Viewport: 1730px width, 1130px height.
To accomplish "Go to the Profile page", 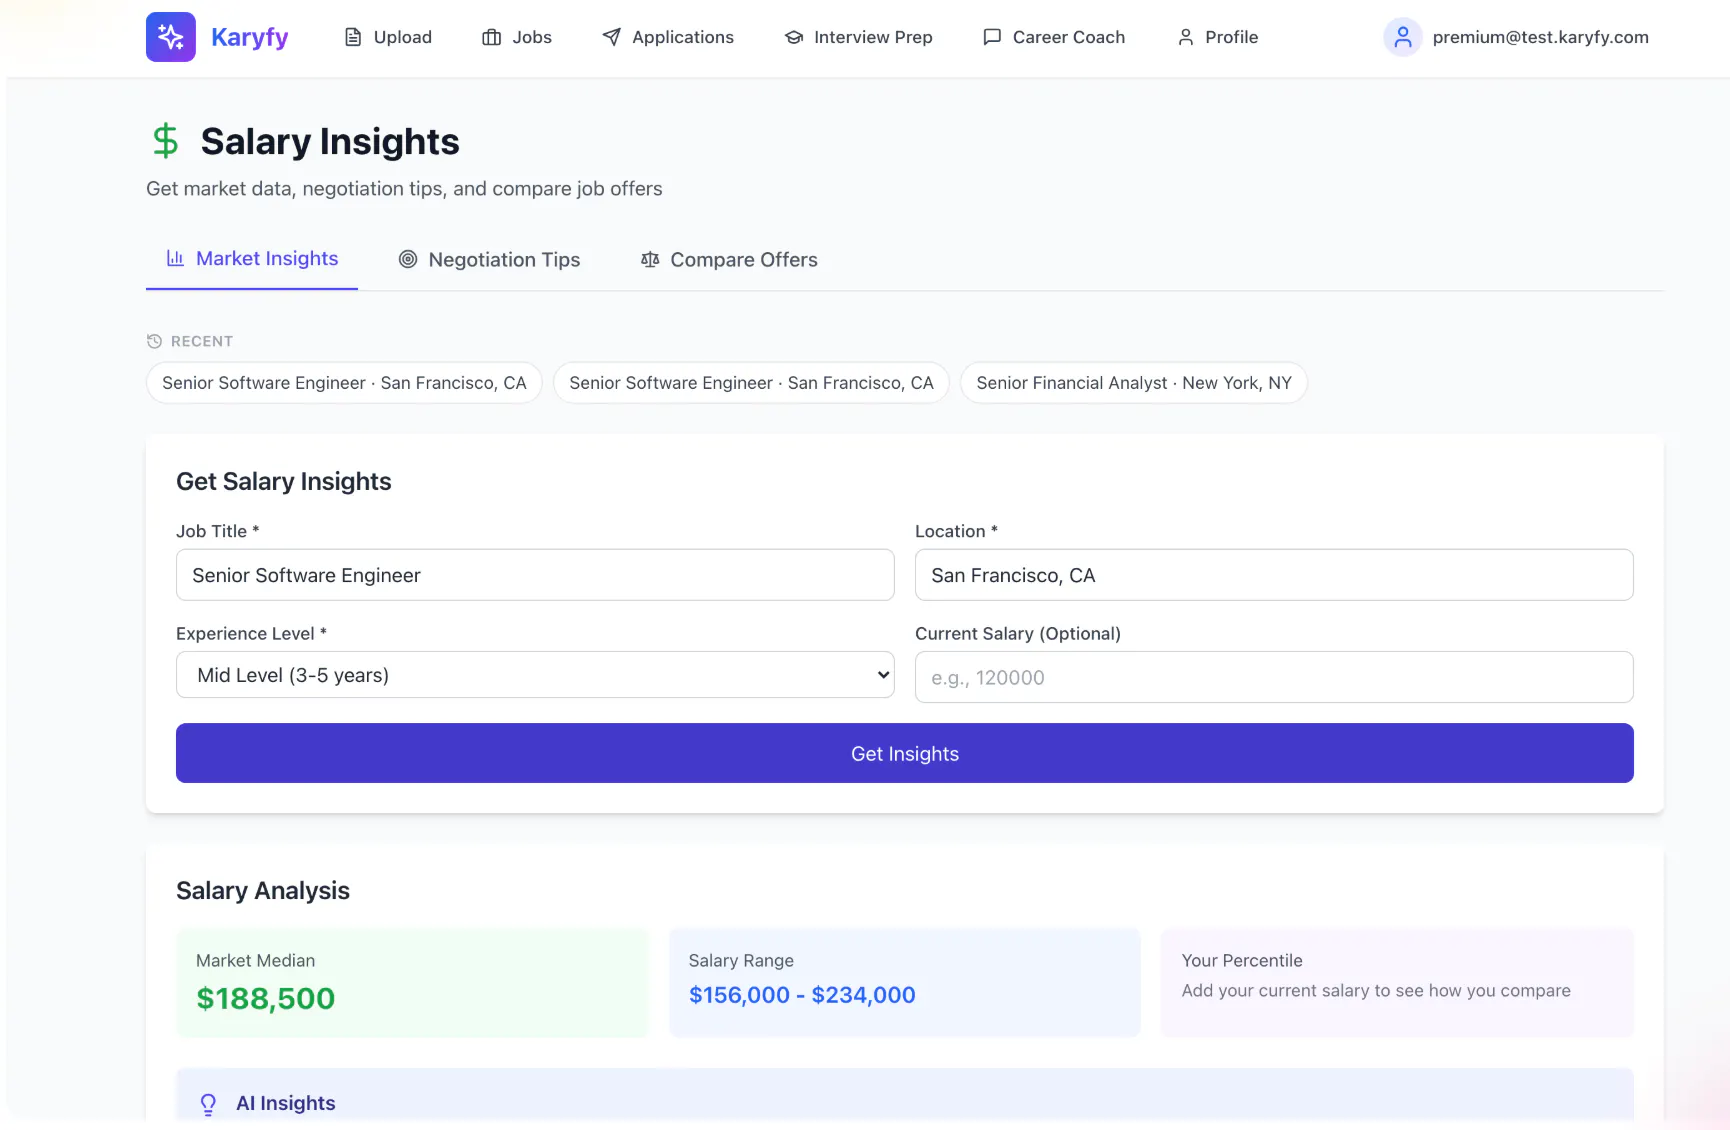I will [x=1217, y=37].
